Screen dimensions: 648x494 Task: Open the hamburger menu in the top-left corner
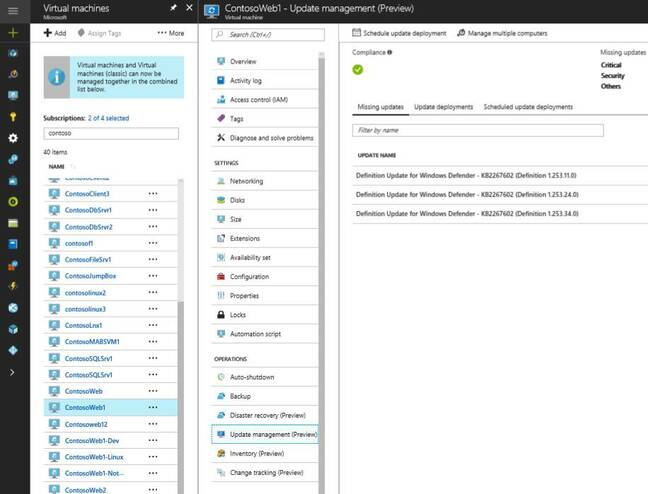point(13,10)
